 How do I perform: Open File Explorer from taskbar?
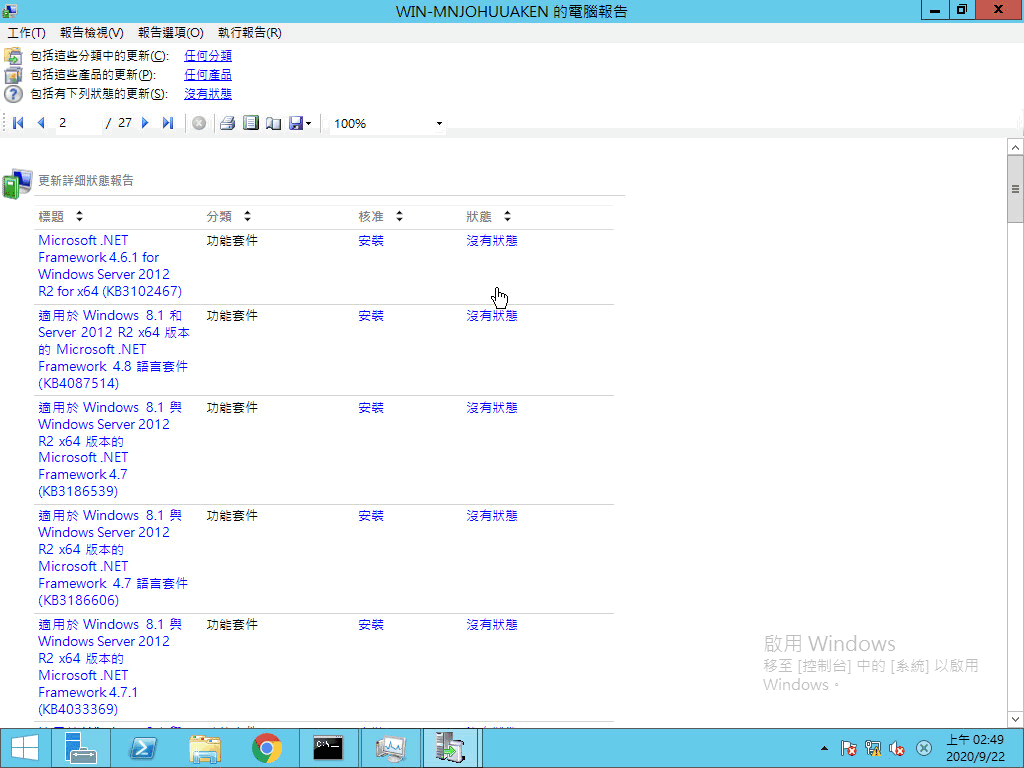coord(204,748)
